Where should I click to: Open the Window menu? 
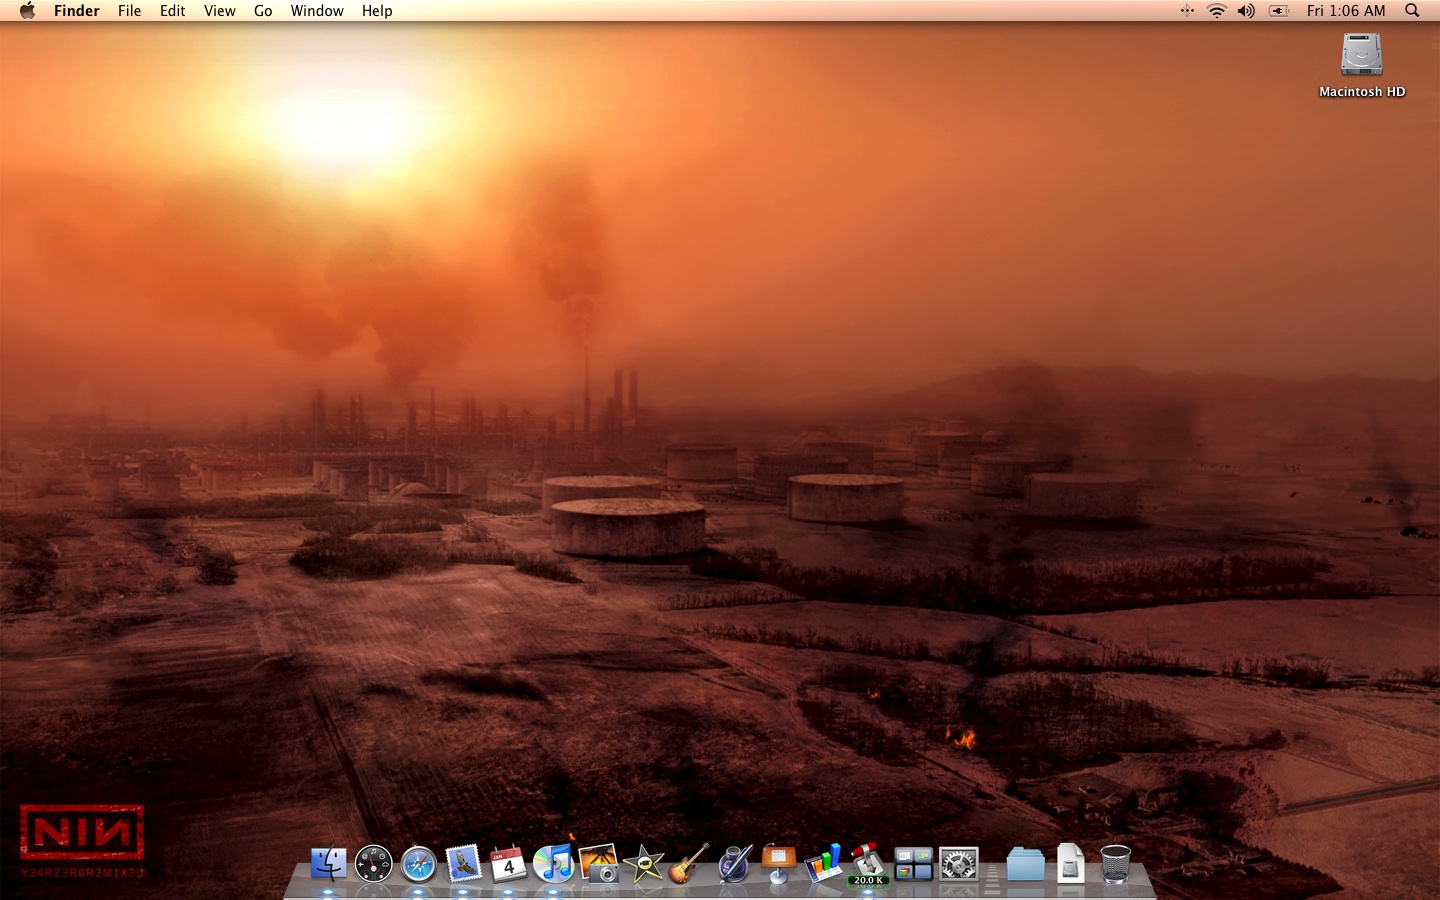(317, 11)
